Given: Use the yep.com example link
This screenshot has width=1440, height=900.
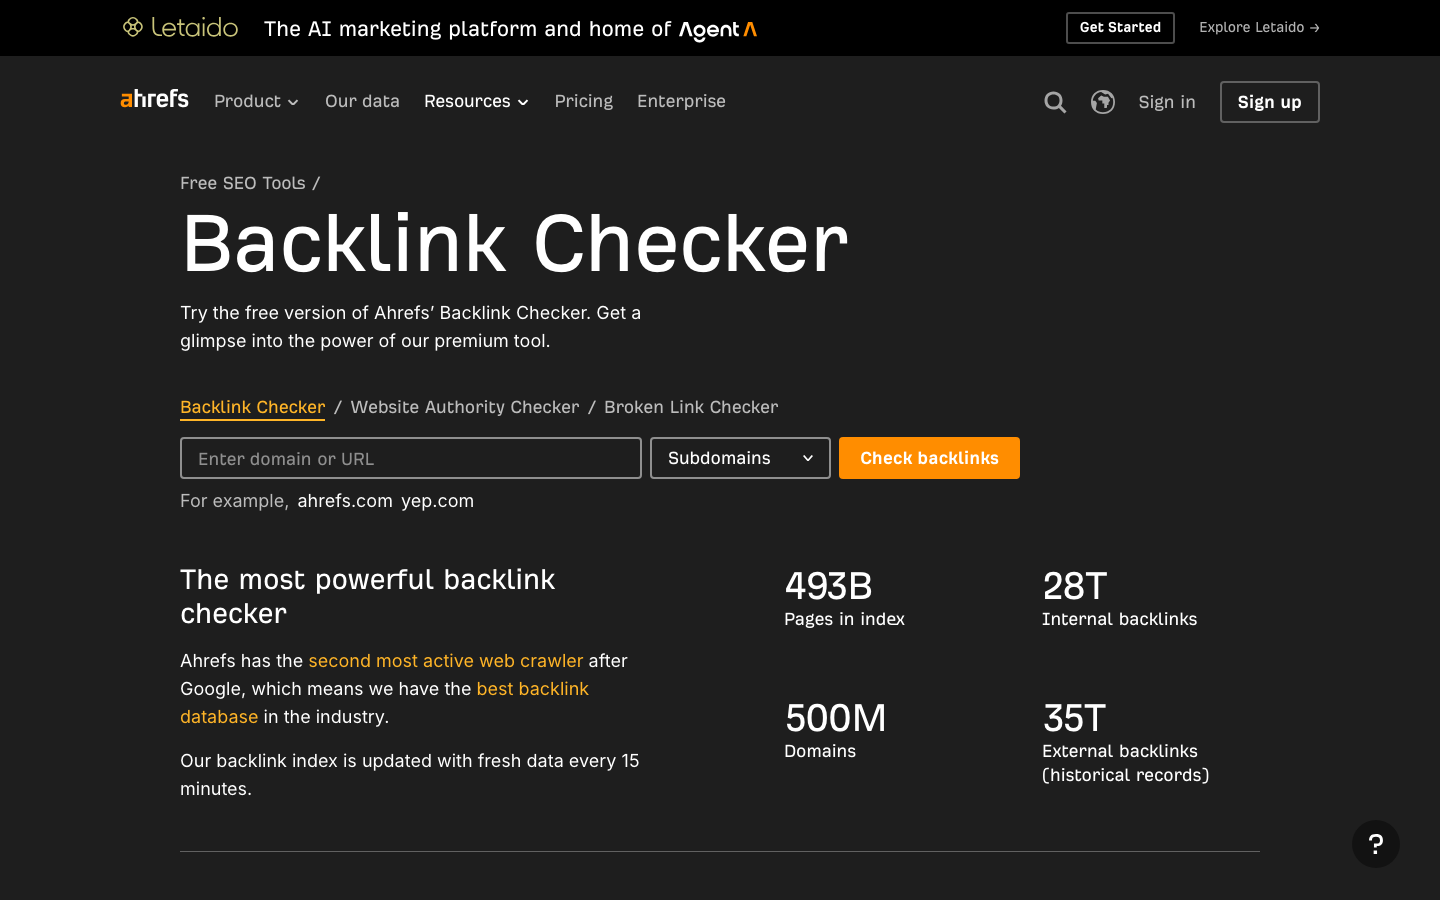Looking at the screenshot, I should pyautogui.click(x=438, y=501).
